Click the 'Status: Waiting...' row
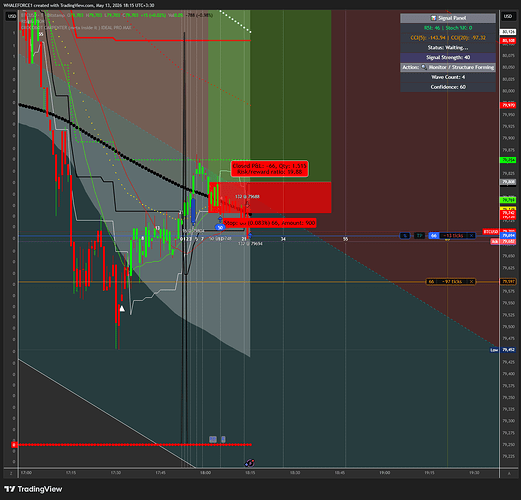Screen dimensions: 521x500 448,48
